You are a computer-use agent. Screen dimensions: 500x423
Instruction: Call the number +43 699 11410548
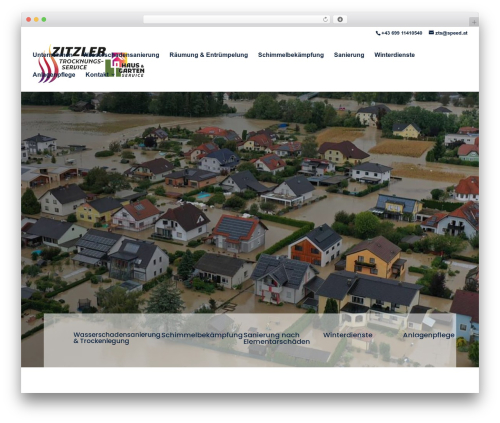coord(402,33)
